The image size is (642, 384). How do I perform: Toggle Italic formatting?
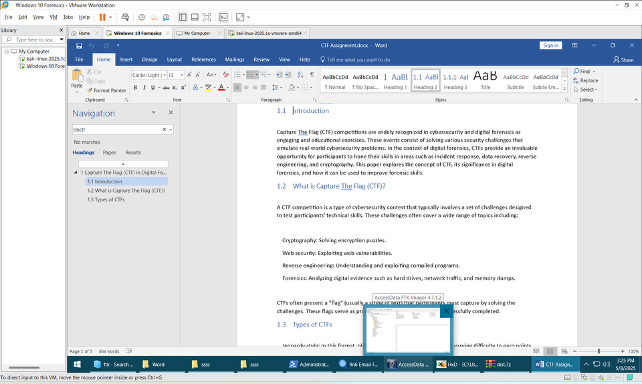(x=144, y=88)
